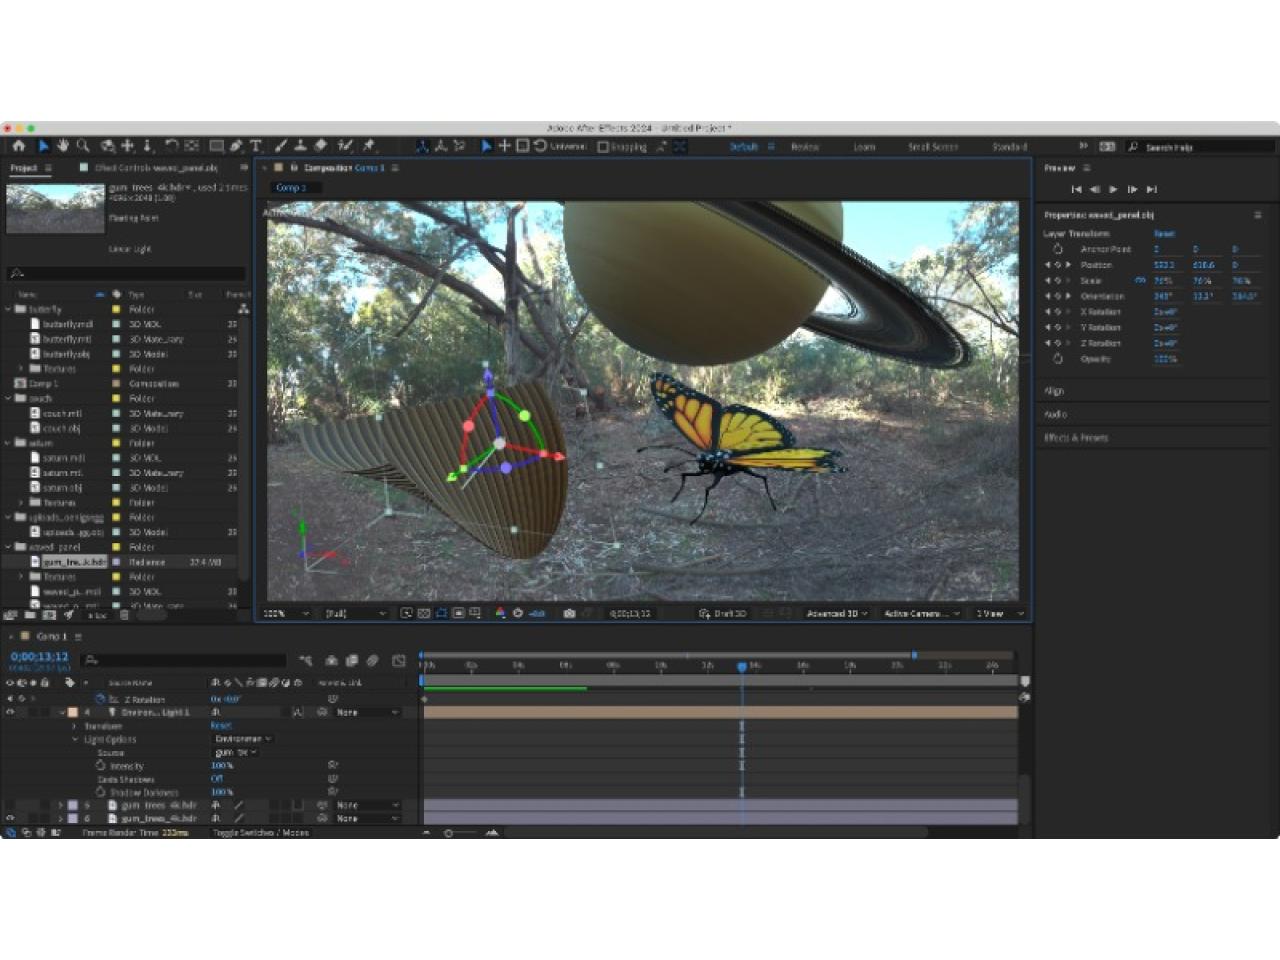1280x960 pixels.
Task: Click the timeline zoom slider
Action: click(x=449, y=832)
